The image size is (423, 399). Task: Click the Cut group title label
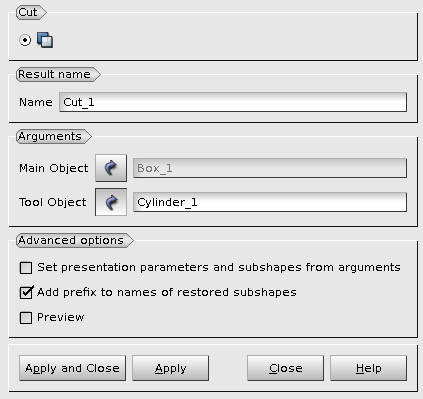28,12
